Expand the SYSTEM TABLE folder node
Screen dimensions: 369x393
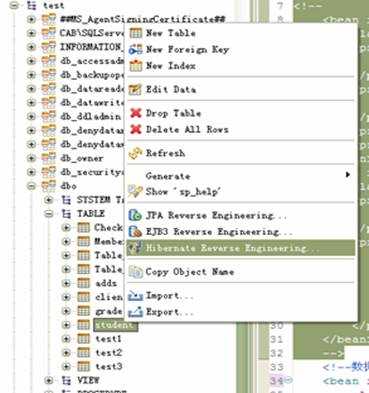pos(49,200)
